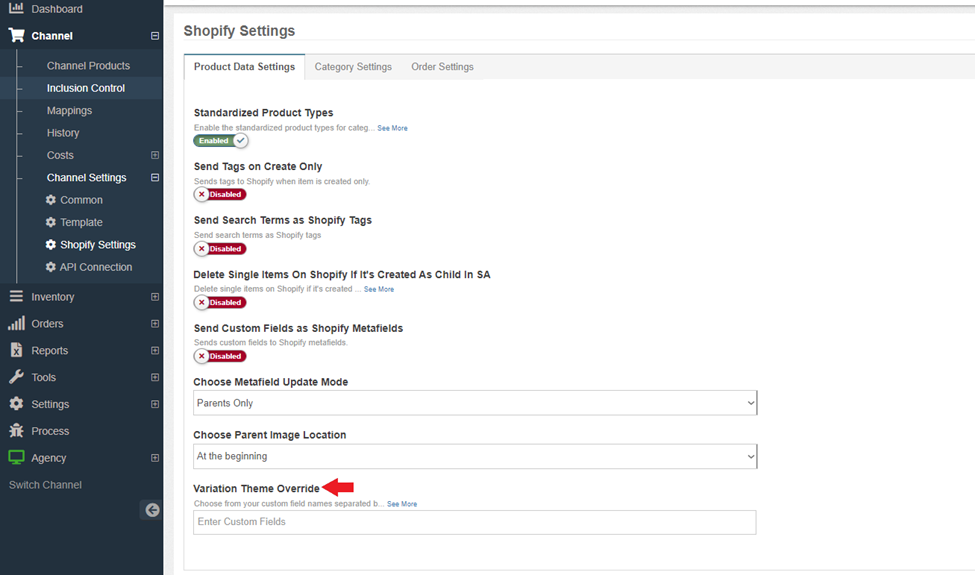Click the Process bug icon
The image size is (975, 575).
coord(16,430)
